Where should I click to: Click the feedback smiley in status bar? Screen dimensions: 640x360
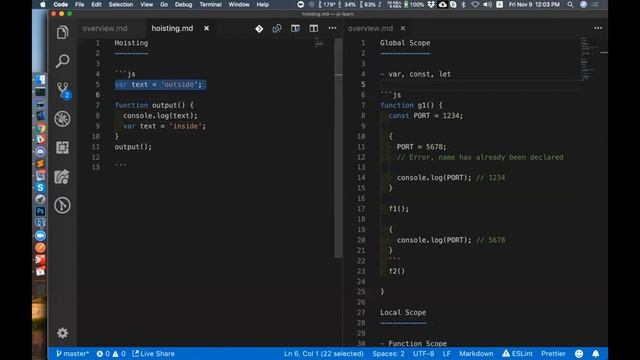coord(579,353)
